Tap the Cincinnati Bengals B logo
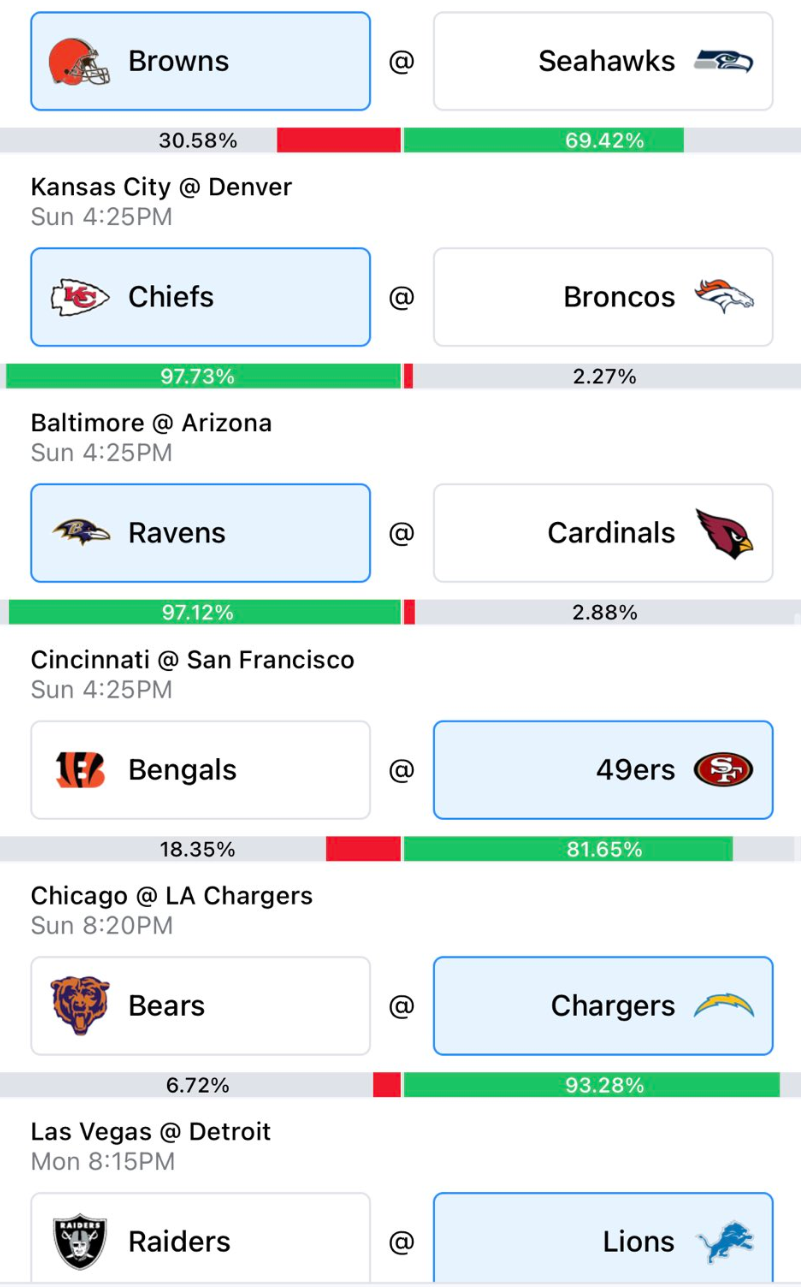Image resolution: width=802 pixels, height=1288 pixels. [80, 770]
